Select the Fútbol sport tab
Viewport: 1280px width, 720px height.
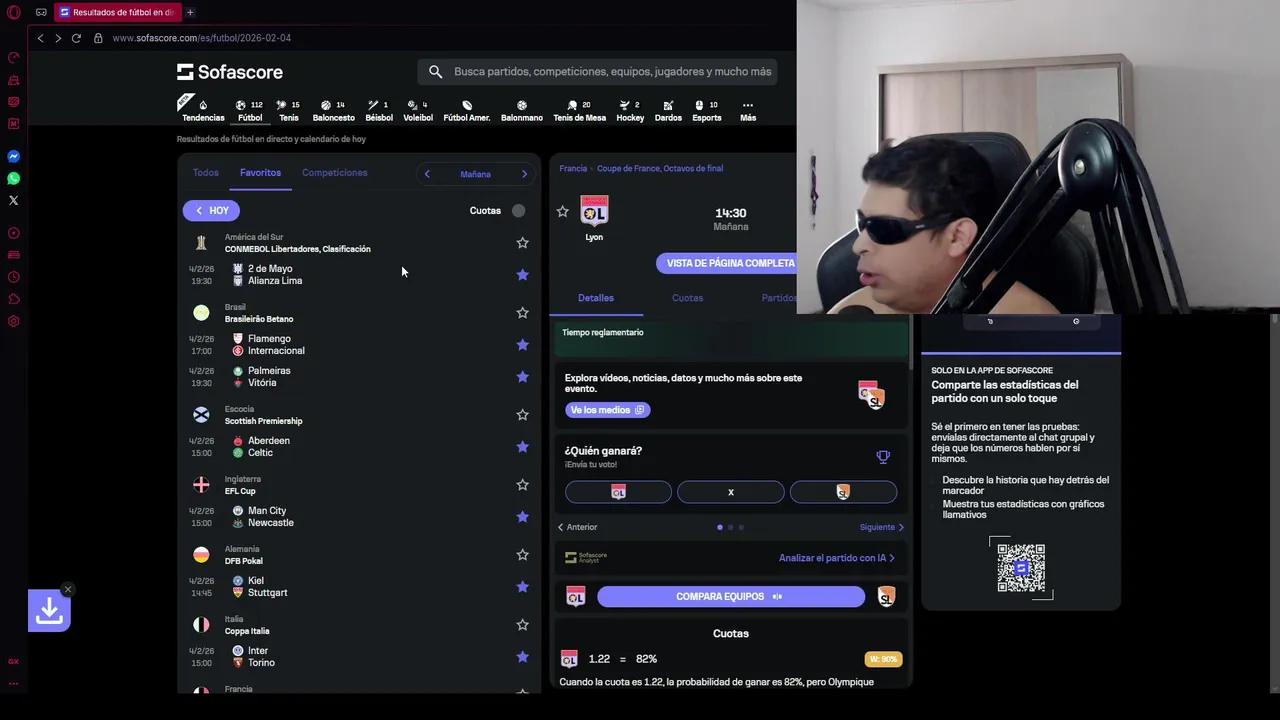(x=250, y=110)
